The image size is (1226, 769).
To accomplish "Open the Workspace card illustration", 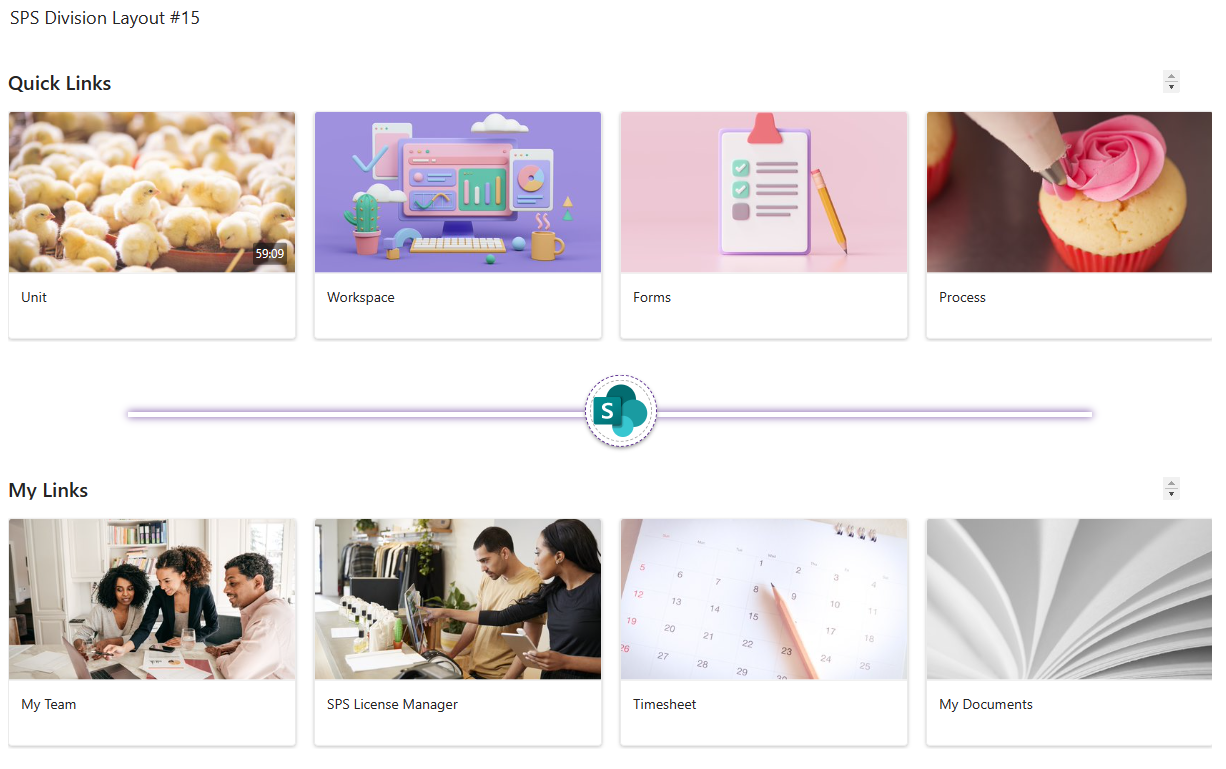I will click(458, 192).
